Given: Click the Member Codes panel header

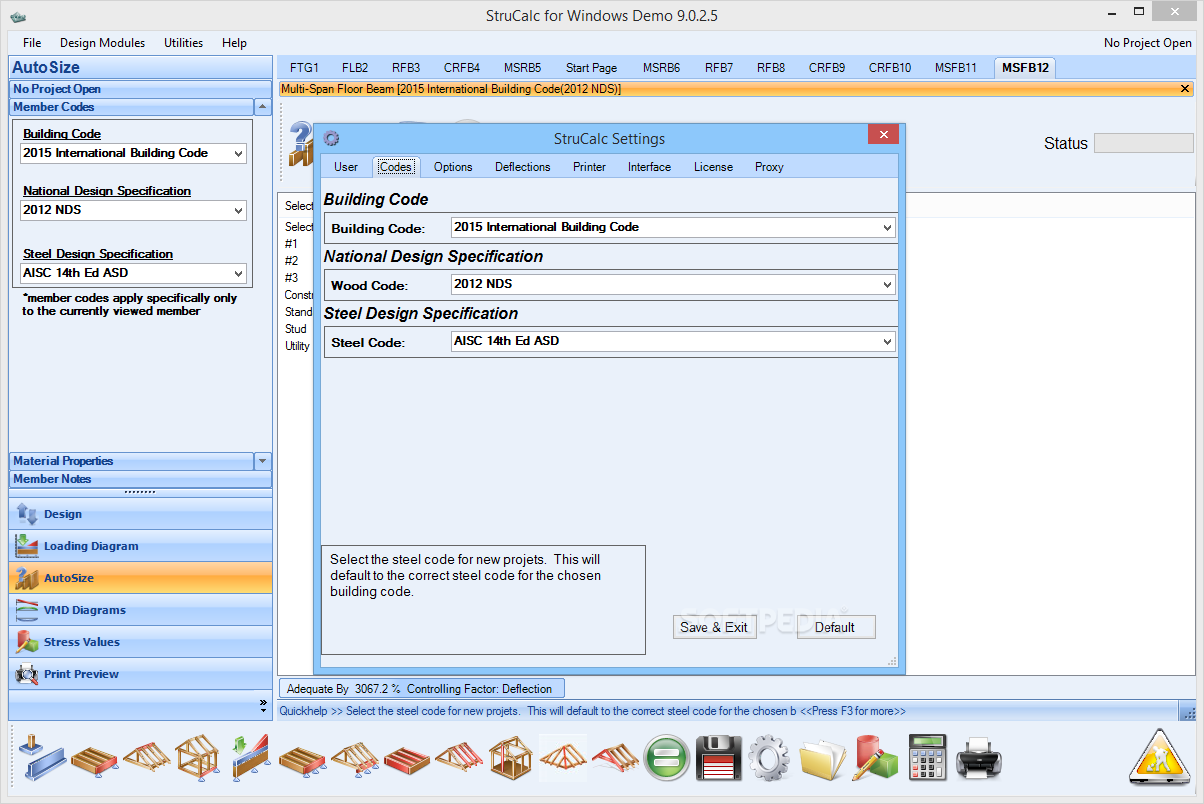Looking at the screenshot, I should [x=131, y=107].
